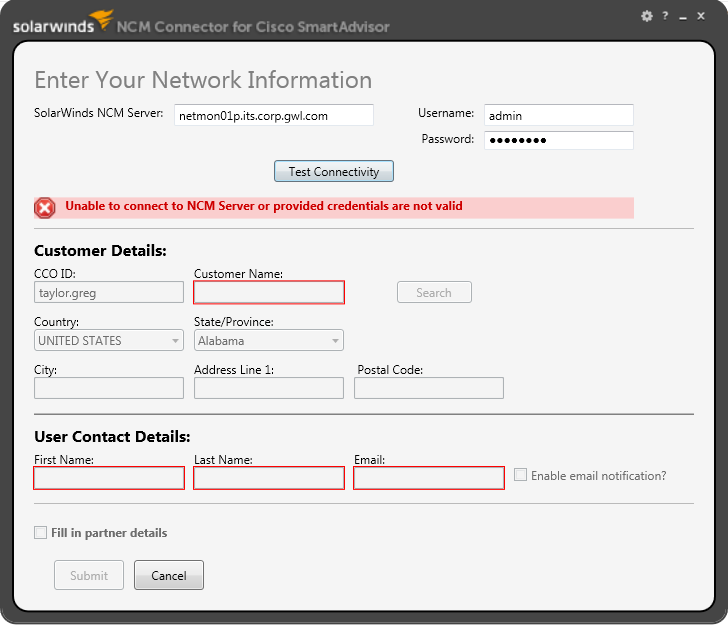Check Fill in partner details
The height and width of the screenshot is (625, 728).
coord(40,532)
